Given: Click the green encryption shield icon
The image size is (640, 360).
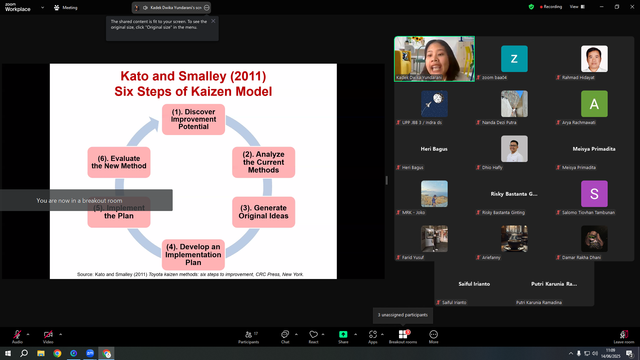Looking at the screenshot, I should click(x=531, y=7).
